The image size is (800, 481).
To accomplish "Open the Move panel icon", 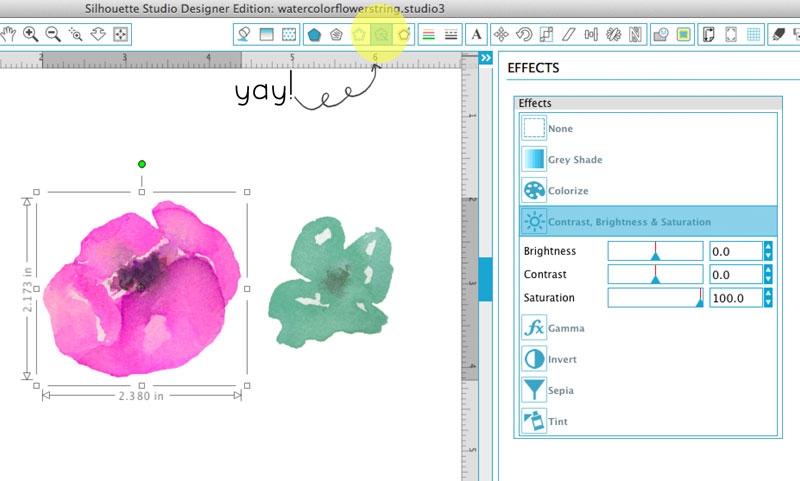I will pyautogui.click(x=501, y=34).
